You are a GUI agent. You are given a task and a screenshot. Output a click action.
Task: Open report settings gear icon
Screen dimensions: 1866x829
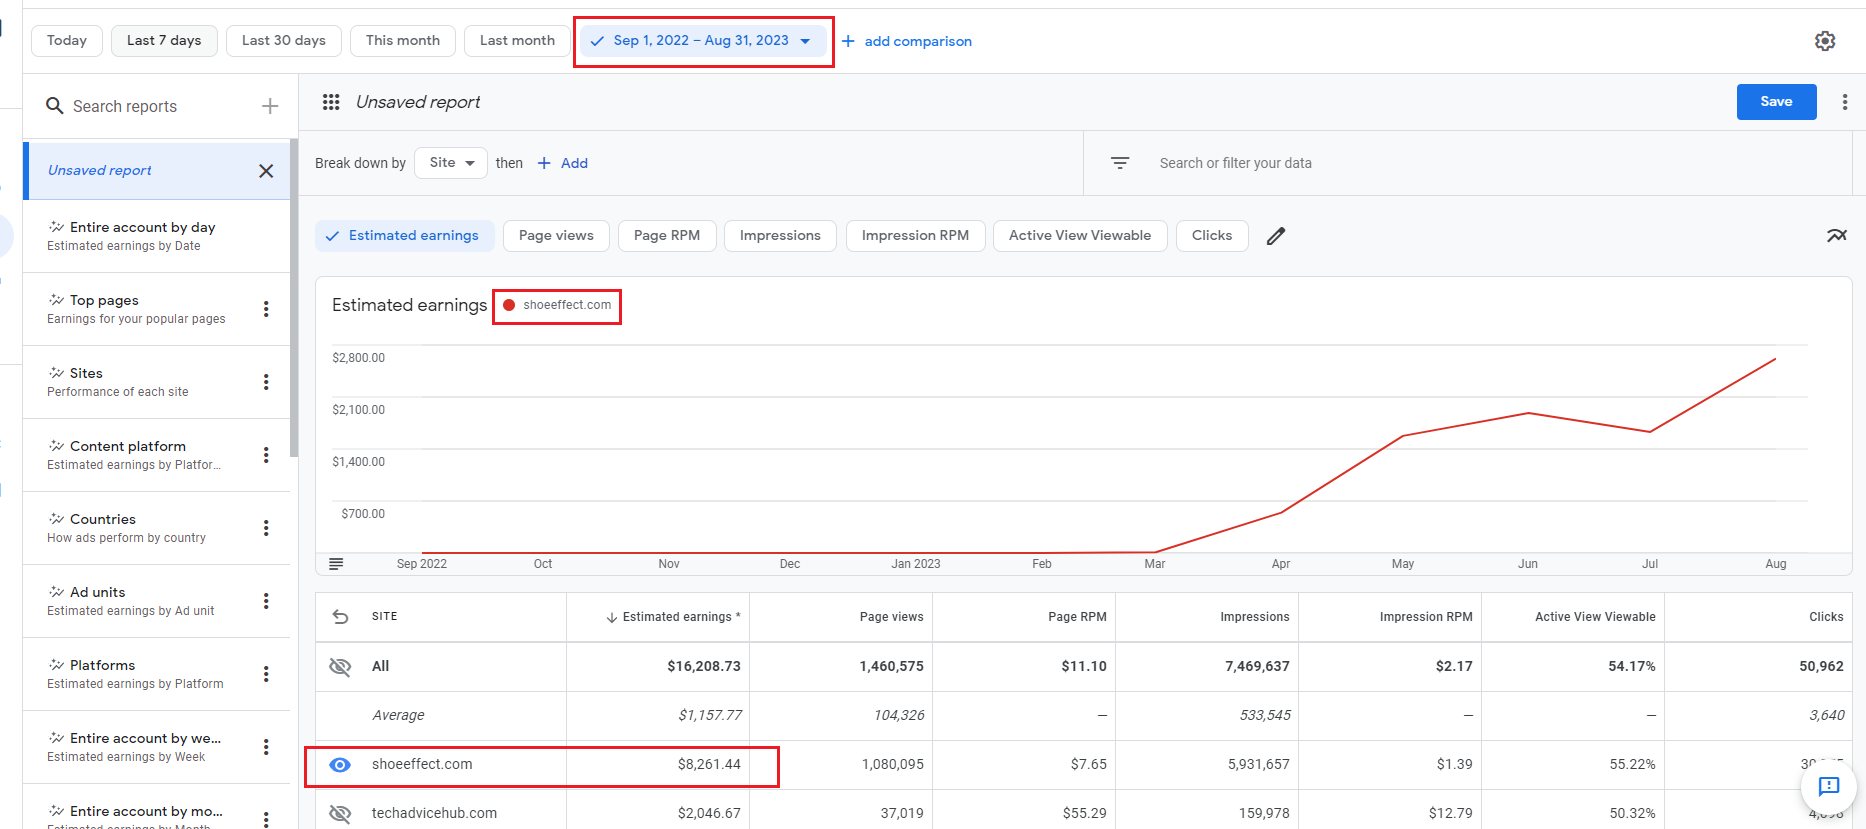(x=1825, y=41)
